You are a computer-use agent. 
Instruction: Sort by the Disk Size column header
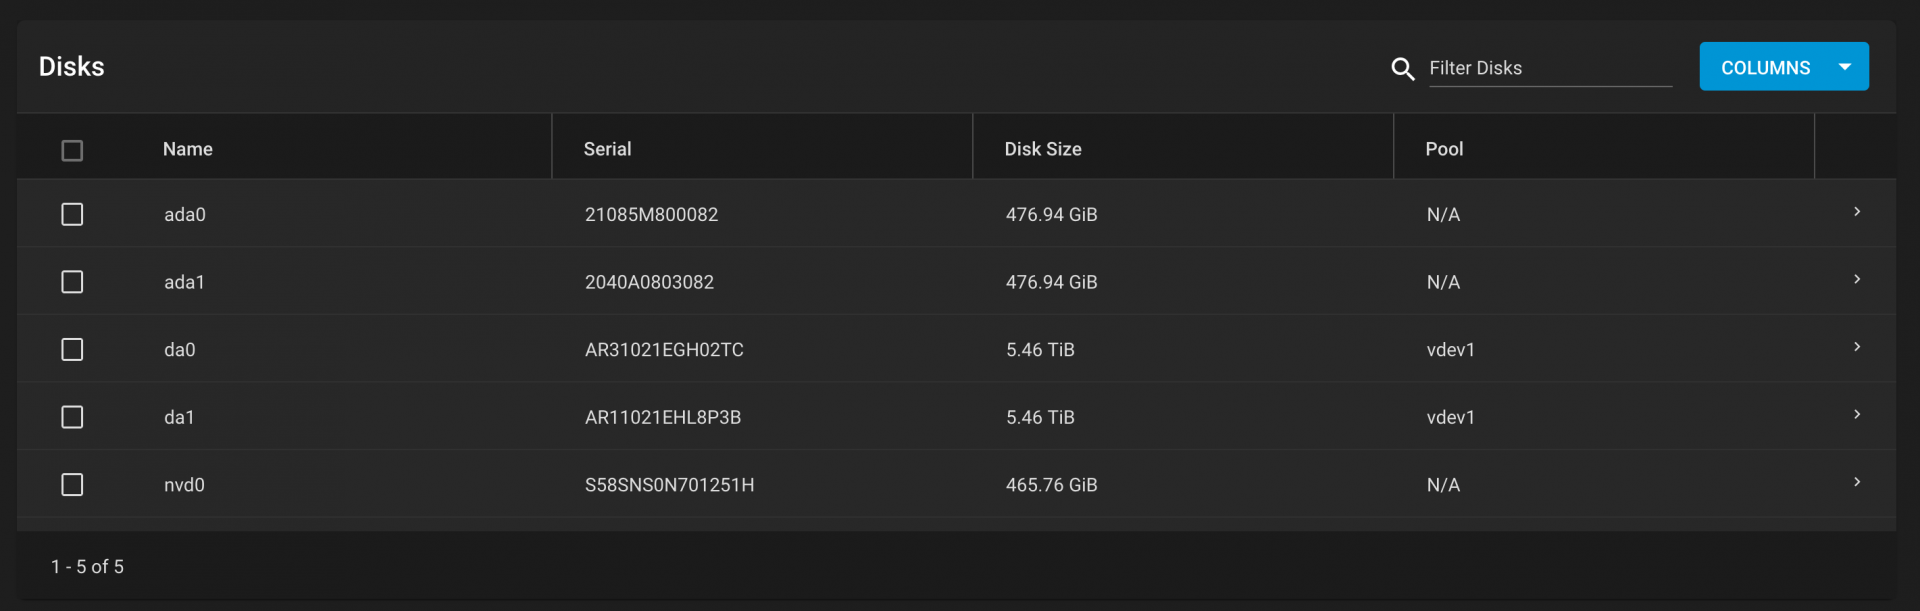(1043, 149)
